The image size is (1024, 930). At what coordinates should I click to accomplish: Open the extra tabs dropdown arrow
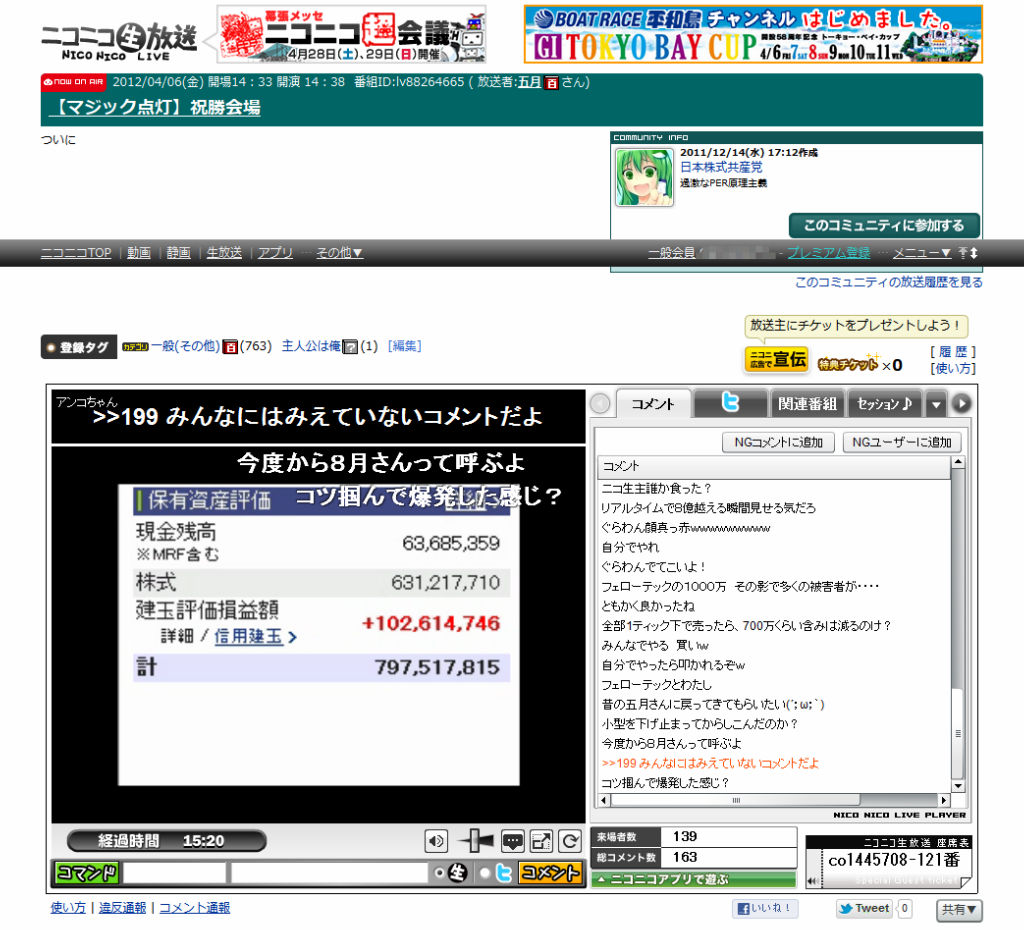(x=936, y=404)
